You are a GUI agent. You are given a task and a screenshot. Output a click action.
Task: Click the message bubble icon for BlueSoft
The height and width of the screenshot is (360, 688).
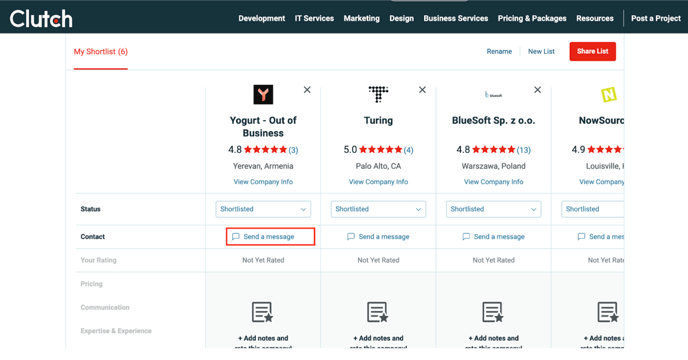[466, 237]
